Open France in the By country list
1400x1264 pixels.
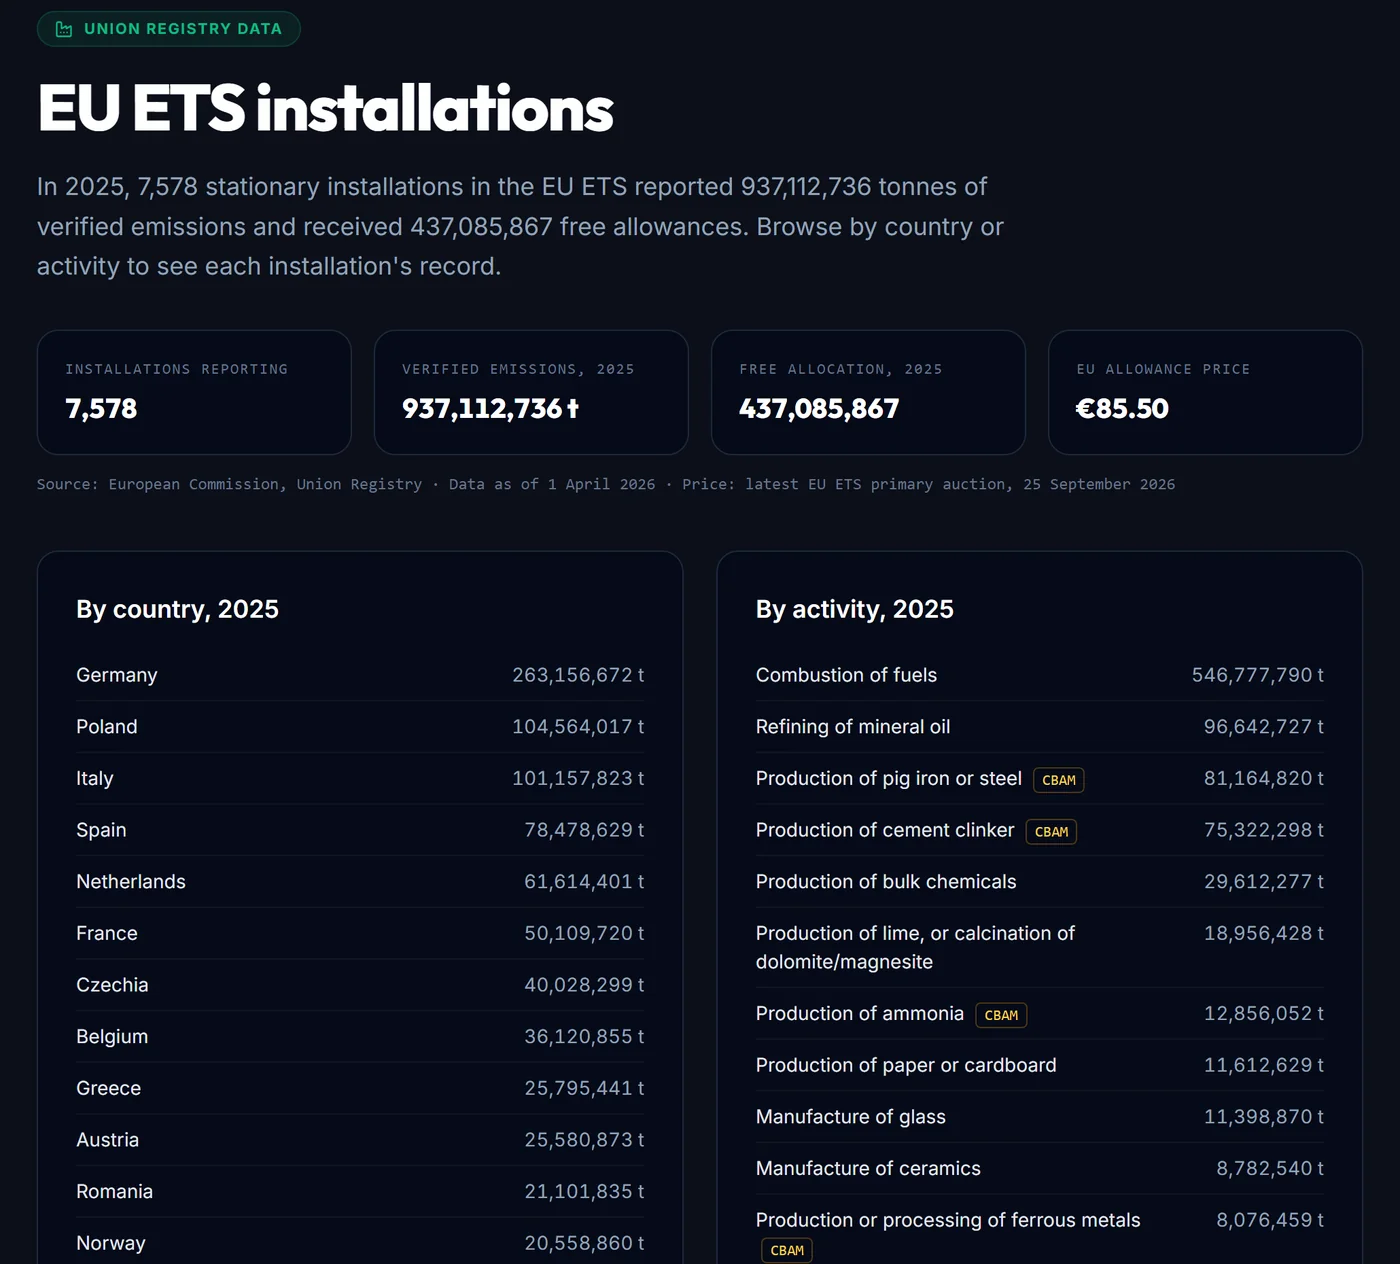click(360, 933)
